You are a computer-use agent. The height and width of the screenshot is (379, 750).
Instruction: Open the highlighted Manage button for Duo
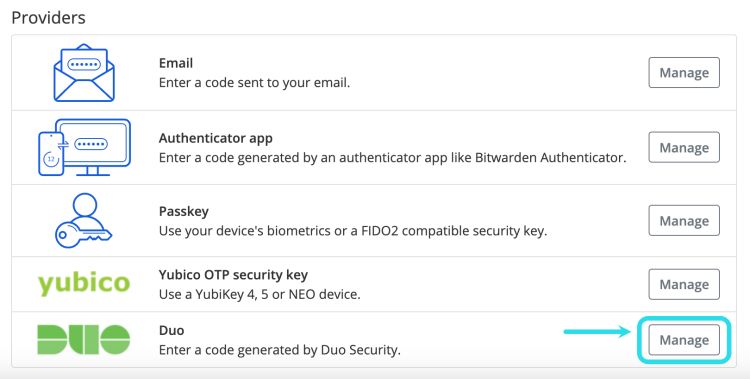pos(684,340)
